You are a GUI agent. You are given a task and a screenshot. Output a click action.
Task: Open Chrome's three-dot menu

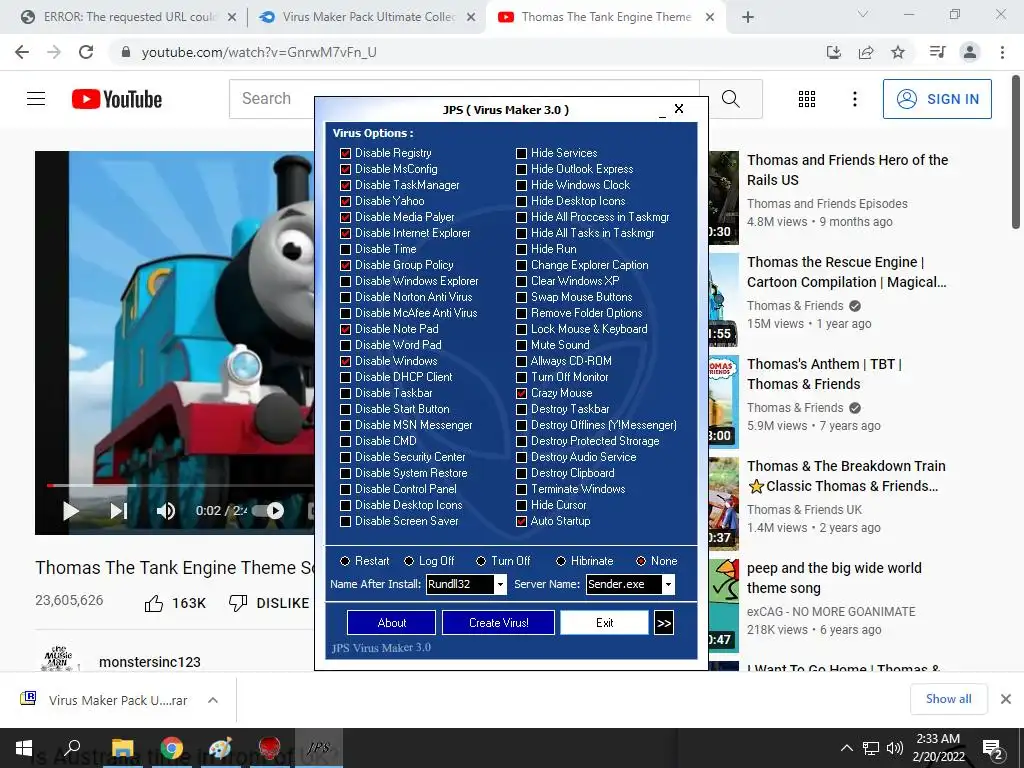(x=1002, y=52)
